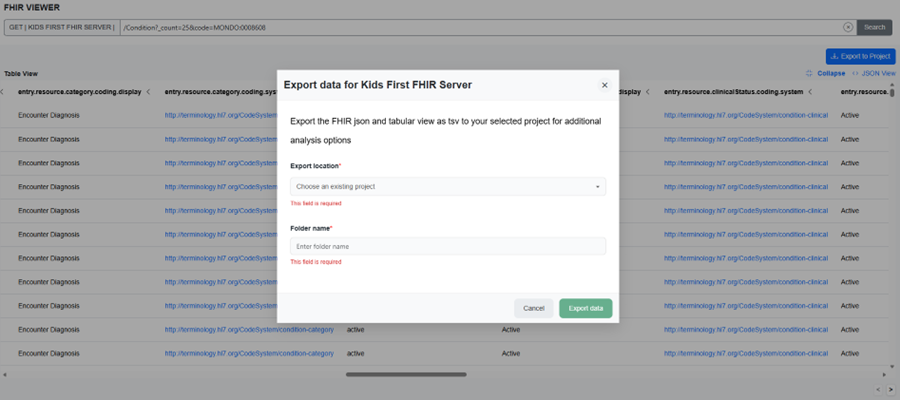Click the horizontal scrollbar thumb under the table
This screenshot has width=900, height=400.
coord(406,375)
